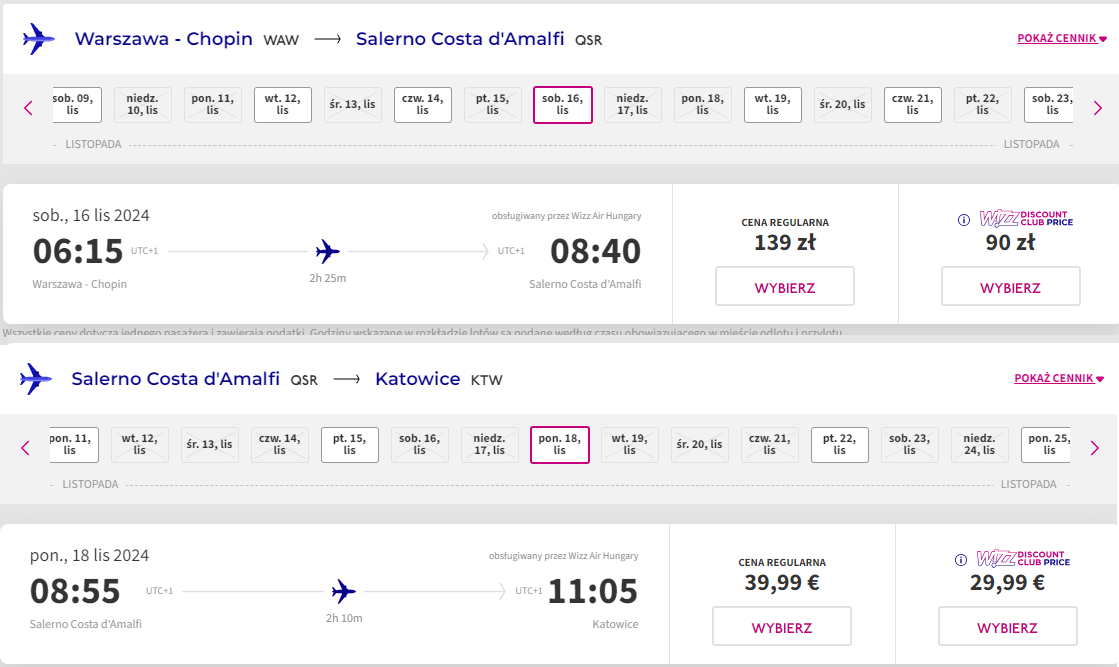Select the pt. 15, lis return date
The image size is (1119, 667).
(x=350, y=444)
